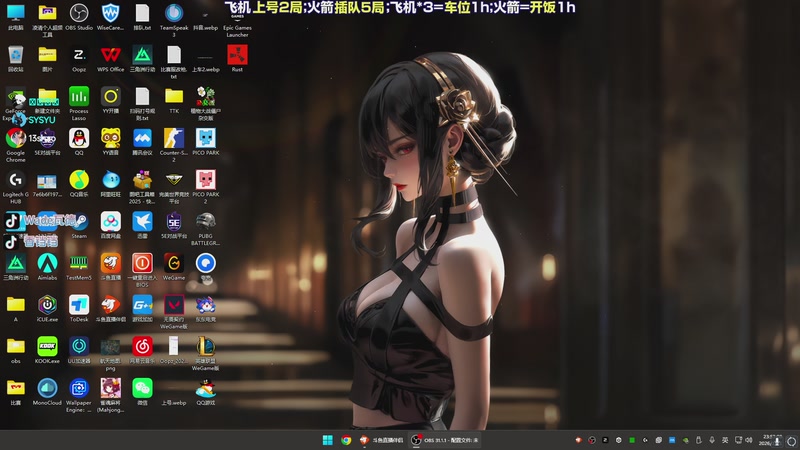The height and width of the screenshot is (450, 800).
Task: Launch YY开播 yellow ring icon
Action: pos(110,97)
